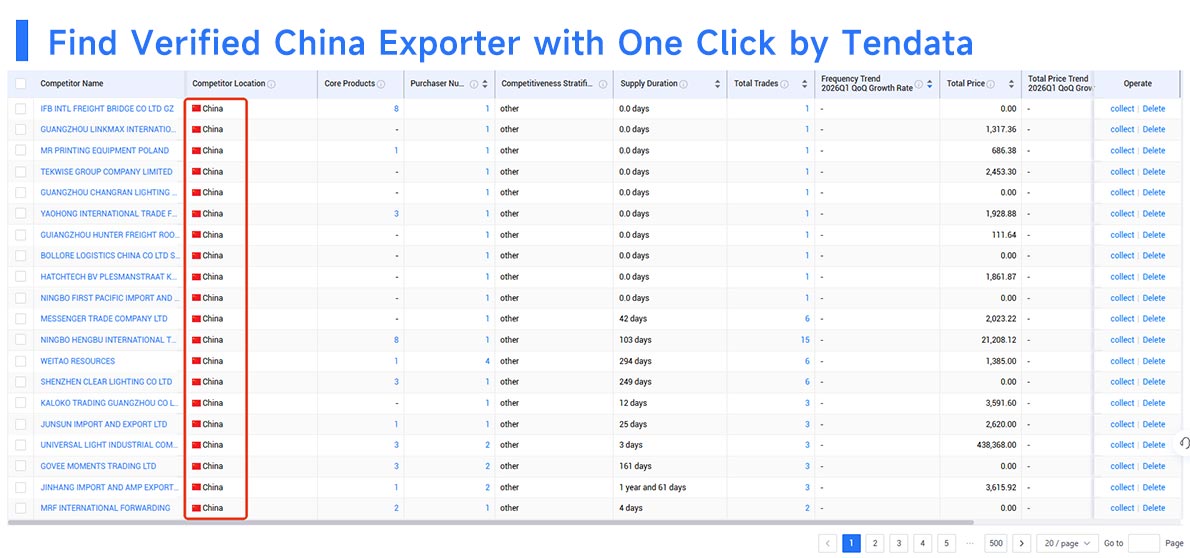
Task: Click core products 8 in IFB INTL row
Action: tap(396, 109)
